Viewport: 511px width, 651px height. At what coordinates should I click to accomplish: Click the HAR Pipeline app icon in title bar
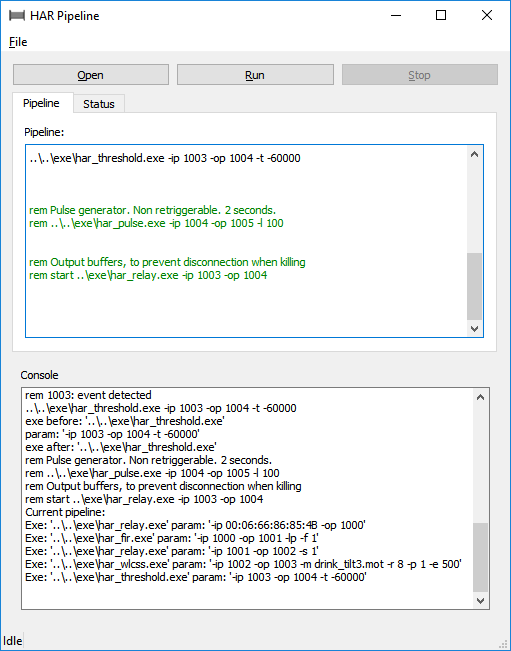coord(17,16)
